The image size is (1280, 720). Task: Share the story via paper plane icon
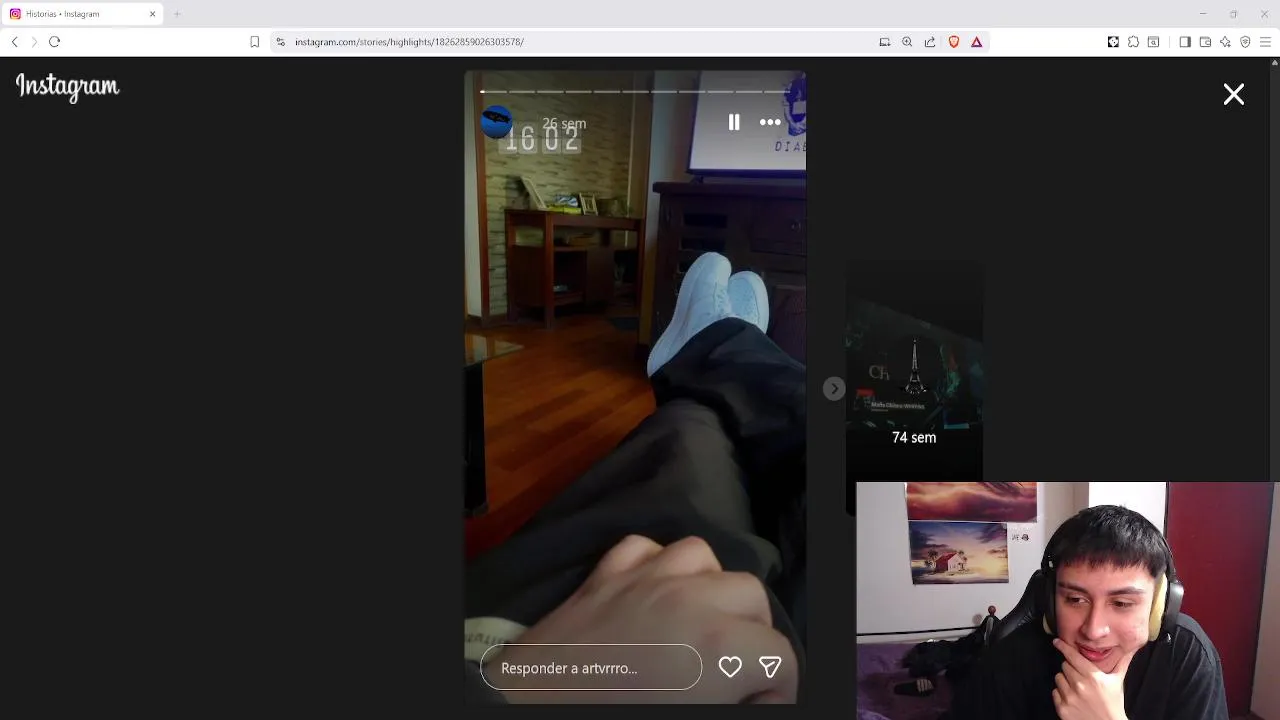770,667
